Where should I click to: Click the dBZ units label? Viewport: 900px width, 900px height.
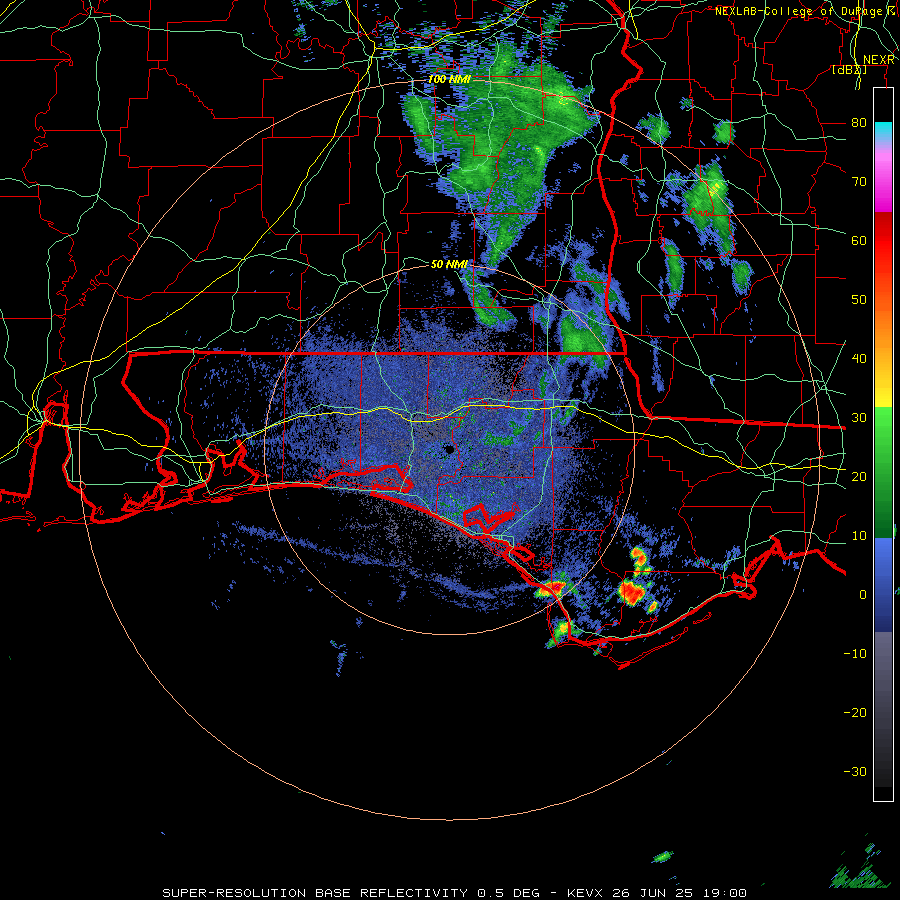pos(849,70)
